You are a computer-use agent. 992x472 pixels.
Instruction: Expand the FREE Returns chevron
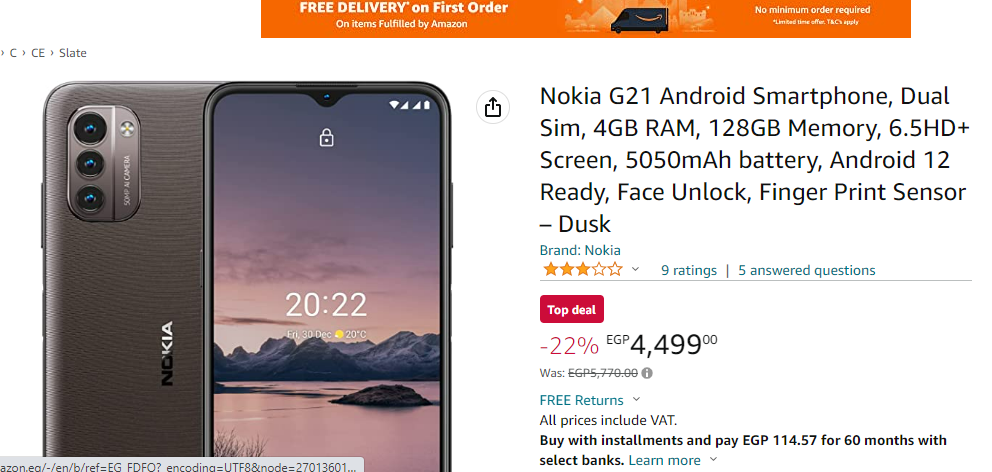(636, 399)
